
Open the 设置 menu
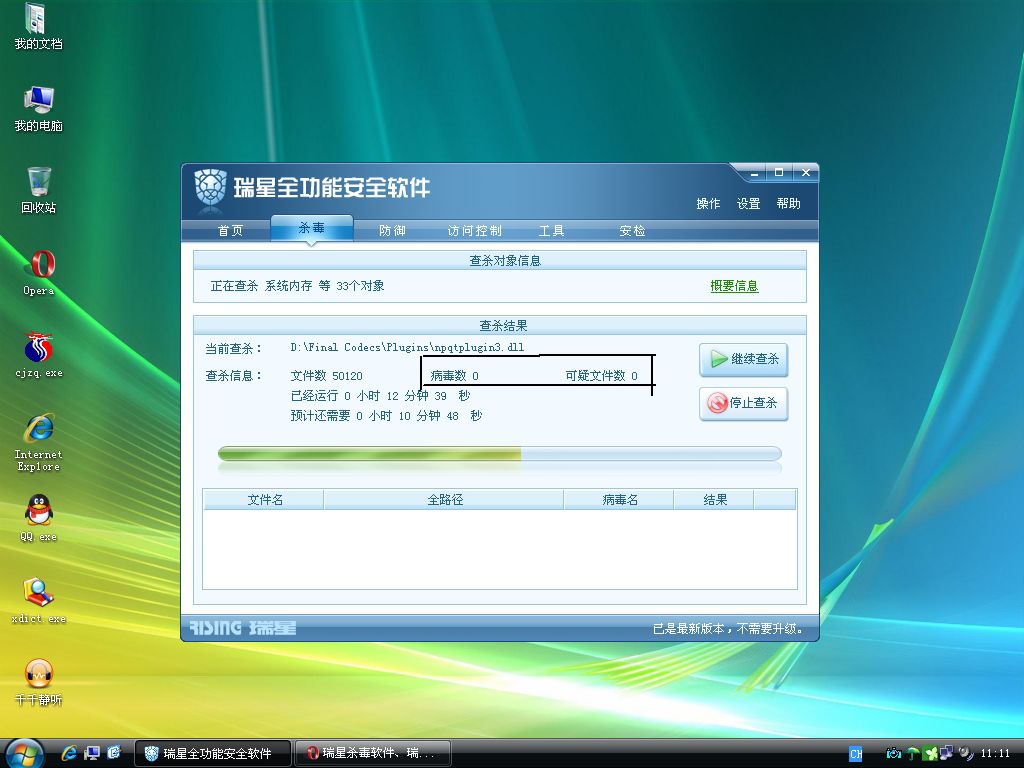point(748,204)
